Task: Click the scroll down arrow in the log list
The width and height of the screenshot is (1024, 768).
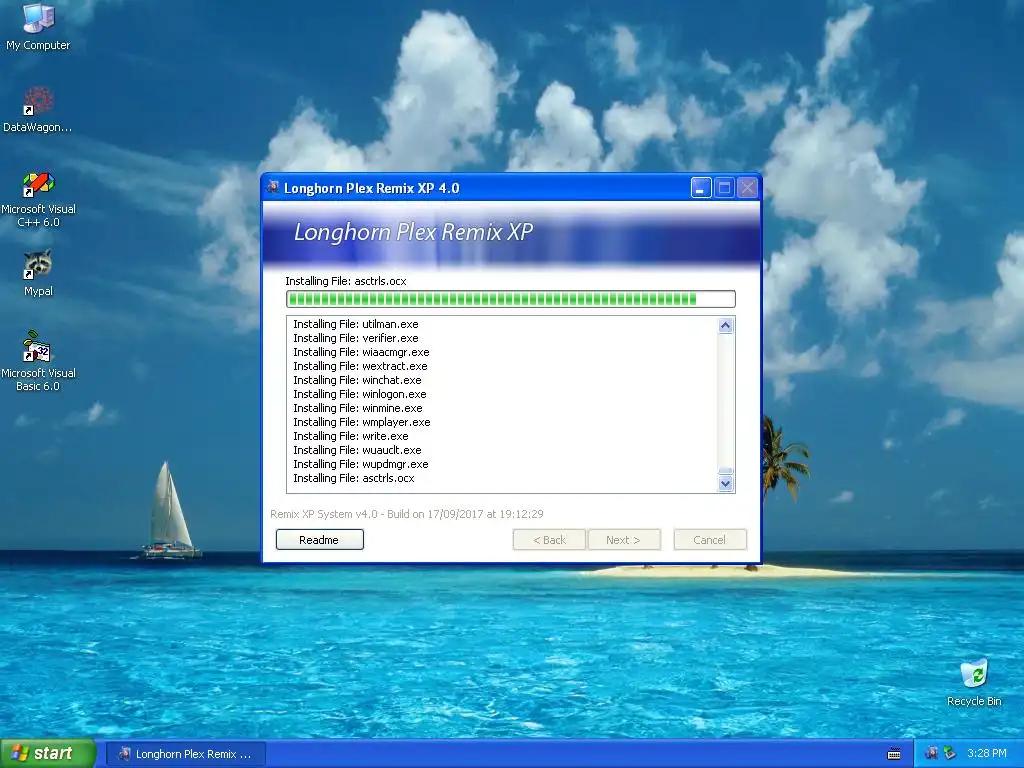Action: point(726,484)
